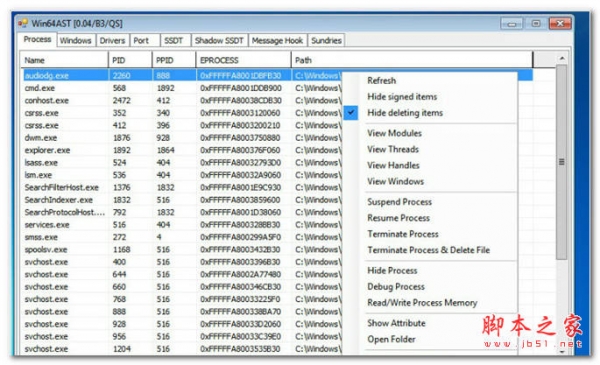Choose Debug Process

[396, 287]
